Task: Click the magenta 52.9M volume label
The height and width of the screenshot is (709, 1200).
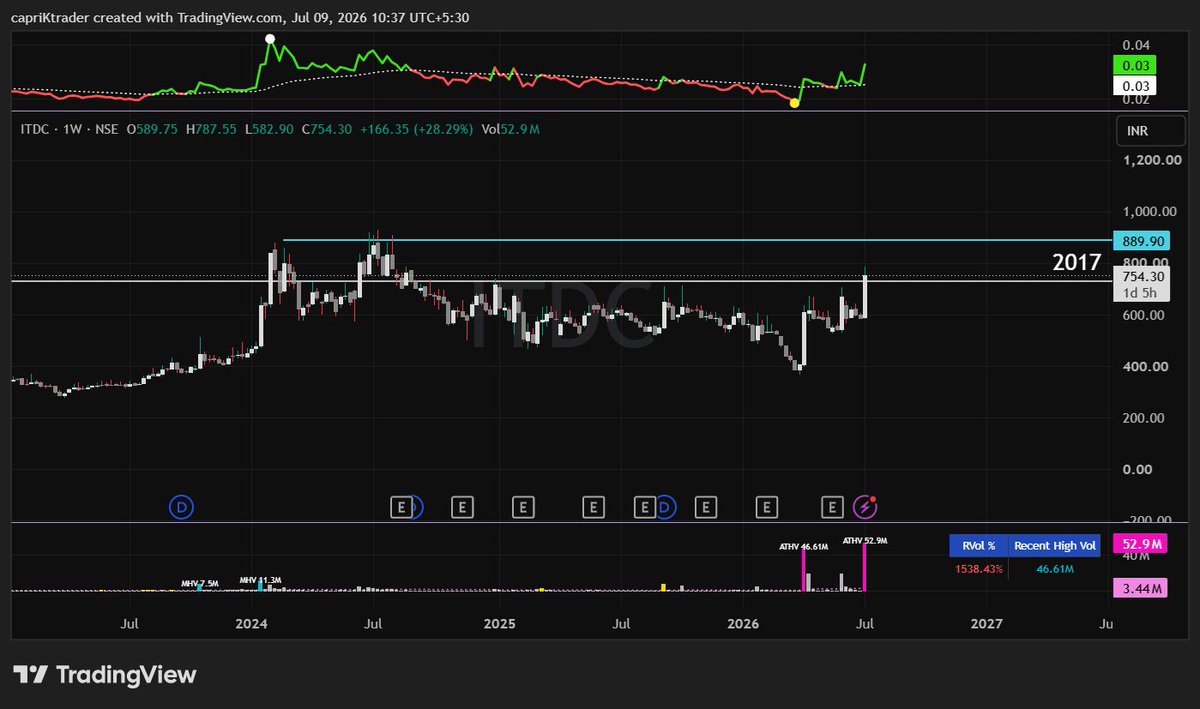Action: click(1142, 544)
